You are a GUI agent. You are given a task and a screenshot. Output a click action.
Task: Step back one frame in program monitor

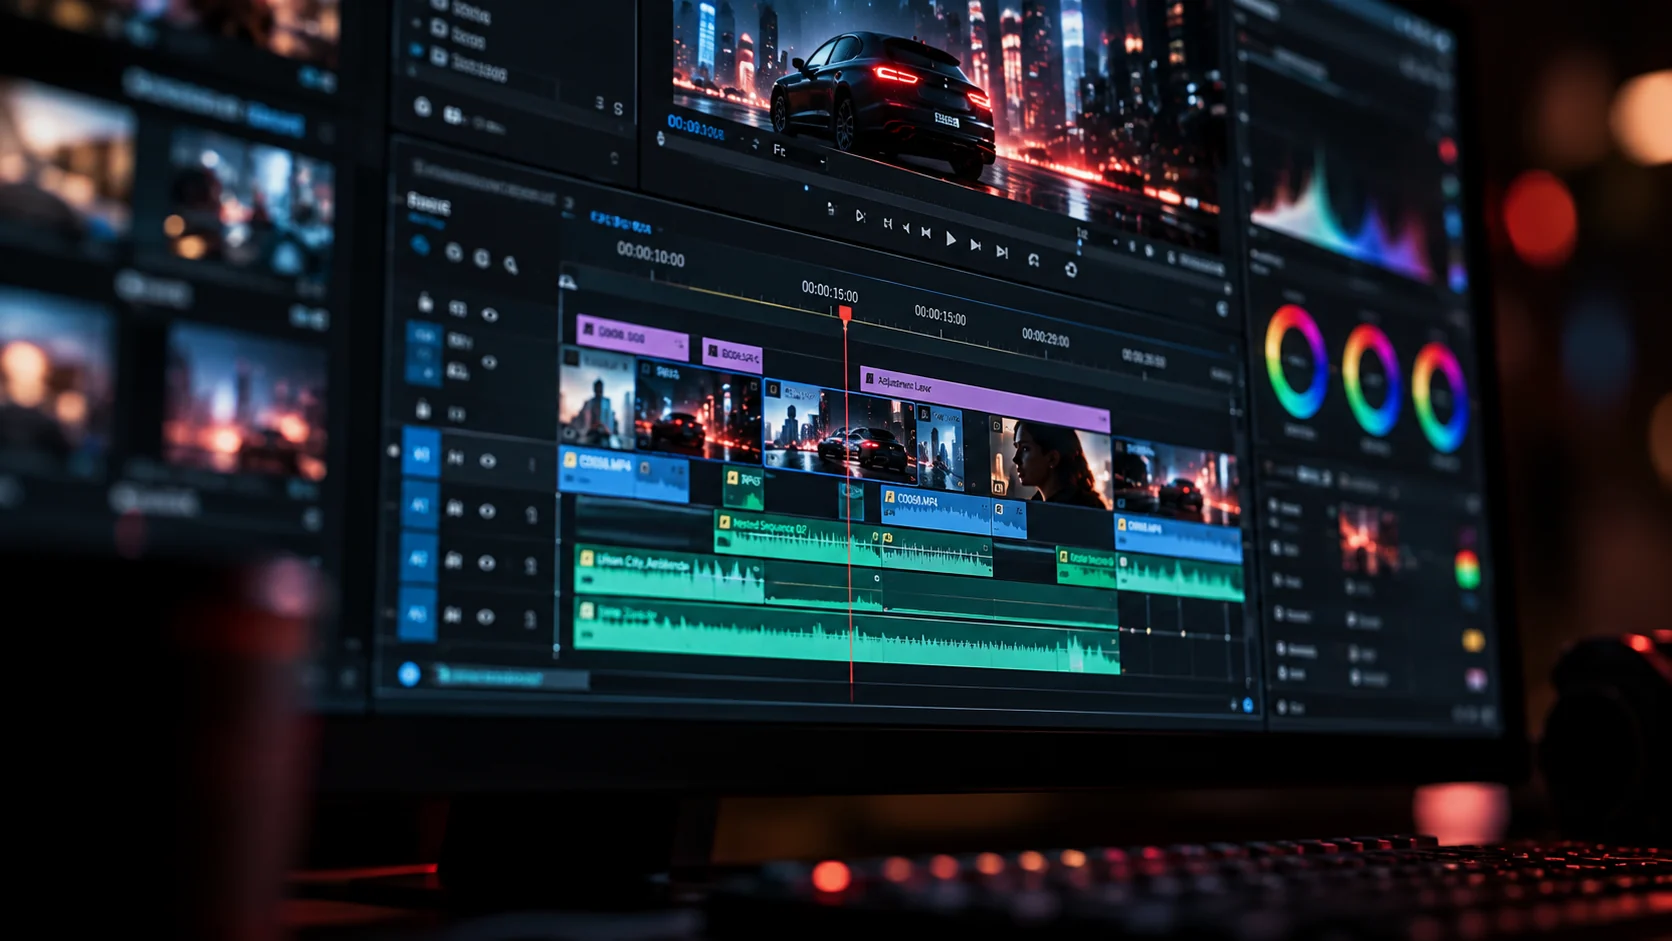926,234
